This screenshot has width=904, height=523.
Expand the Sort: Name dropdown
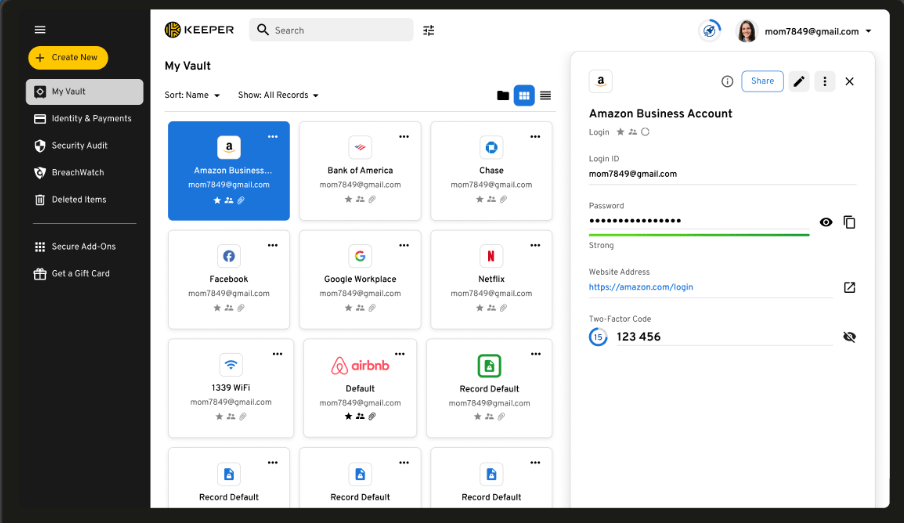pyautogui.click(x=192, y=95)
